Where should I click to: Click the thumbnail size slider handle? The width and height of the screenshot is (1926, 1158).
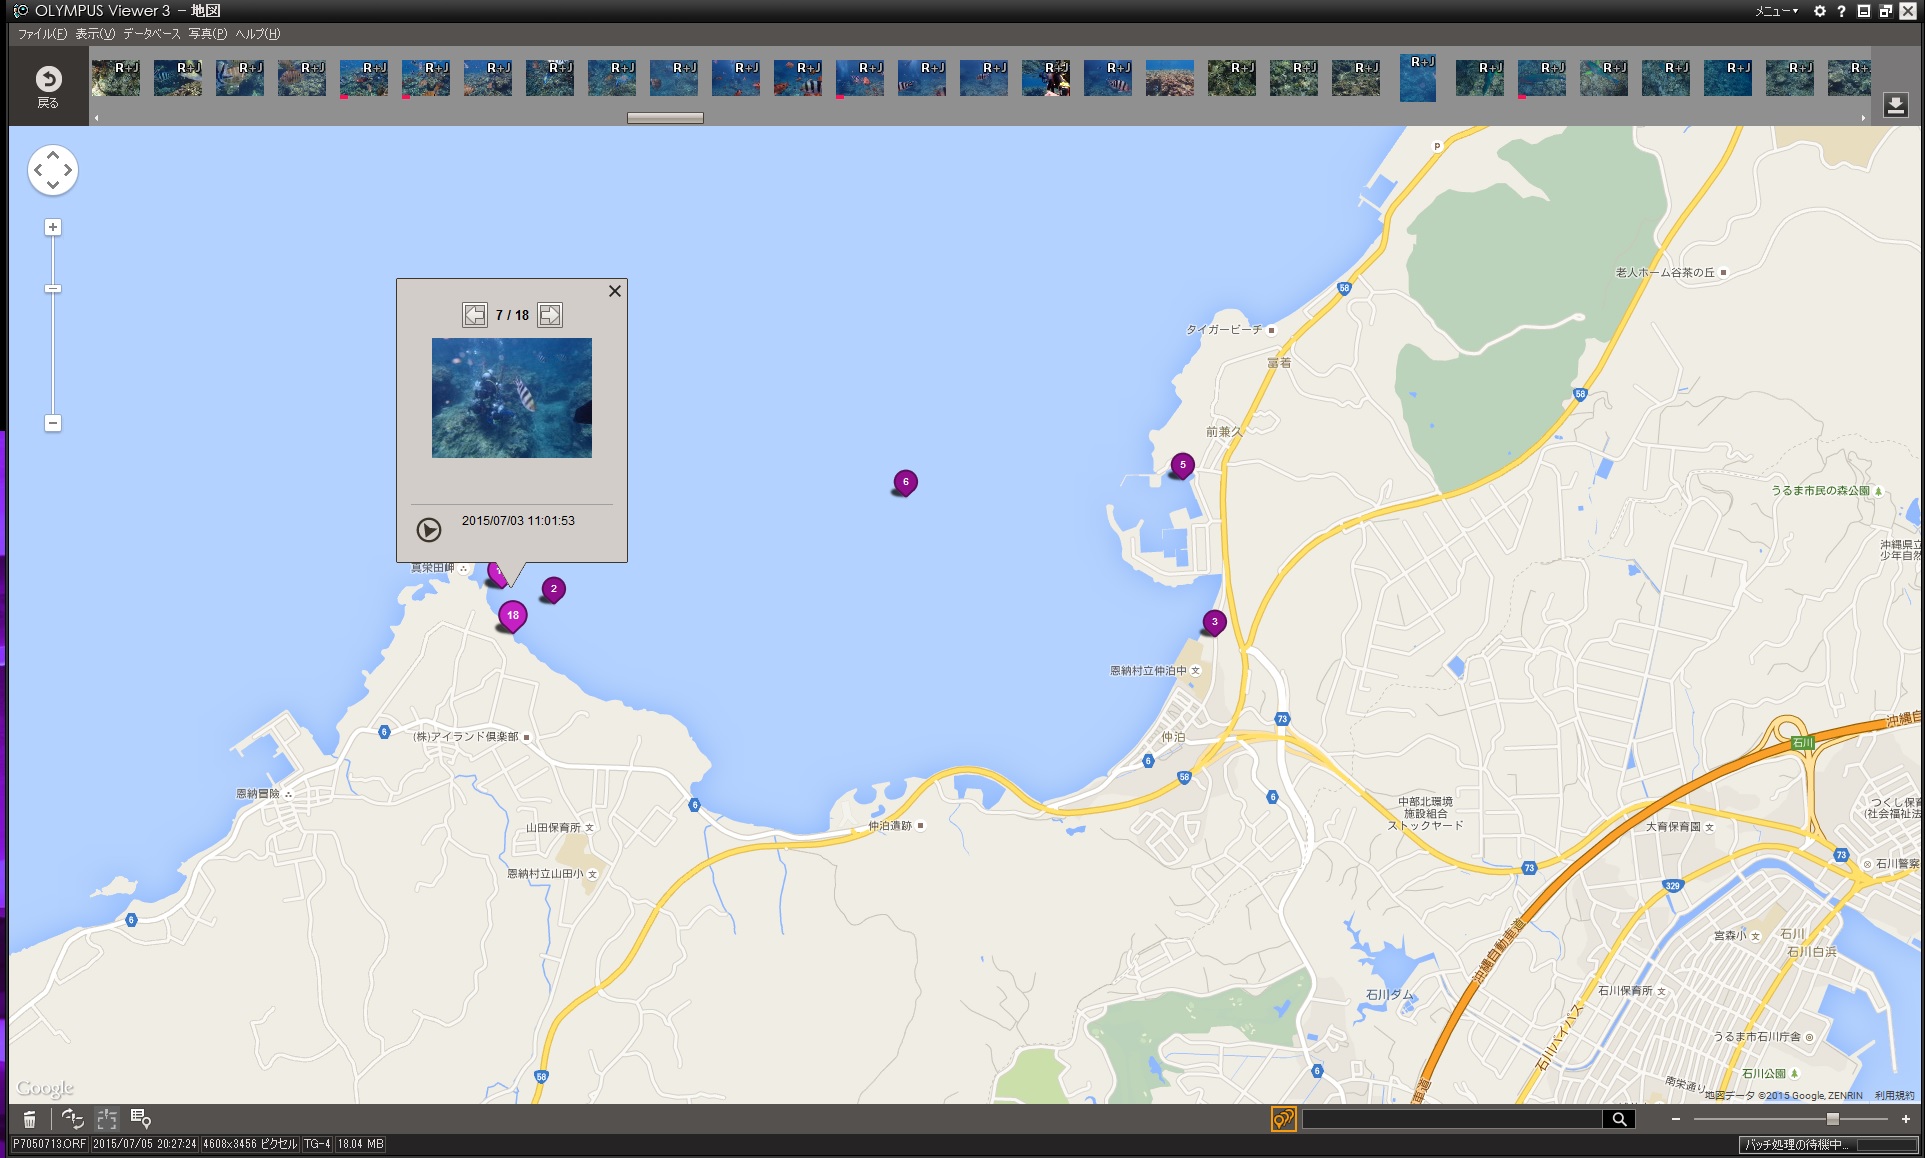click(x=1832, y=1119)
